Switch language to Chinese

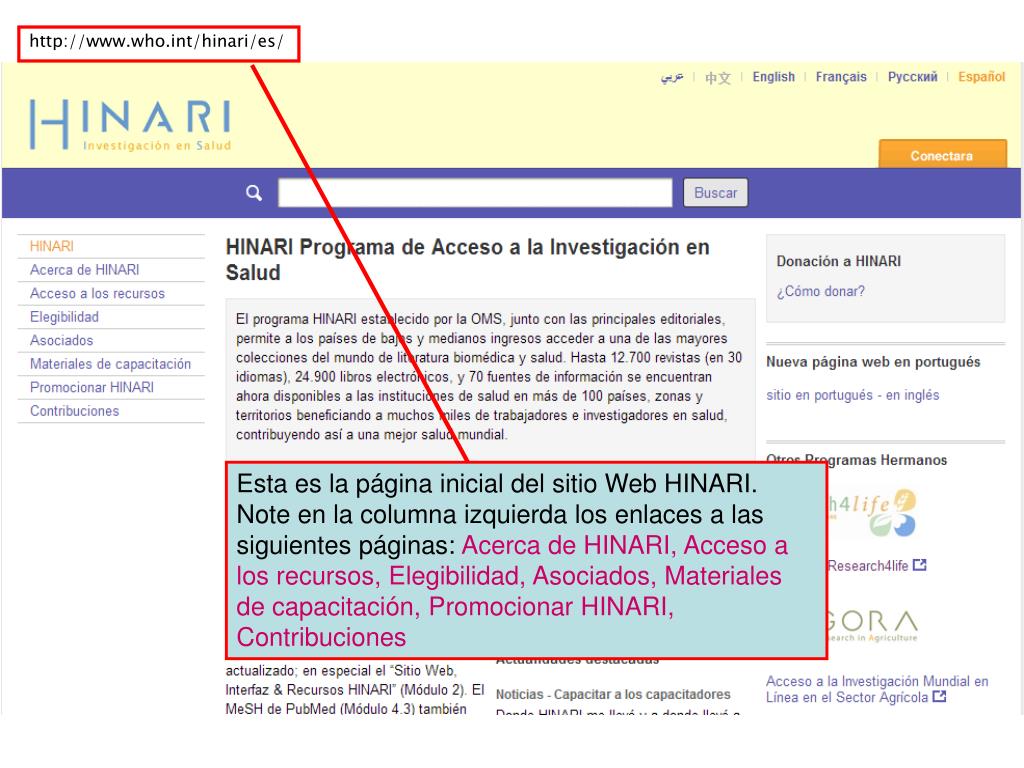(718, 78)
